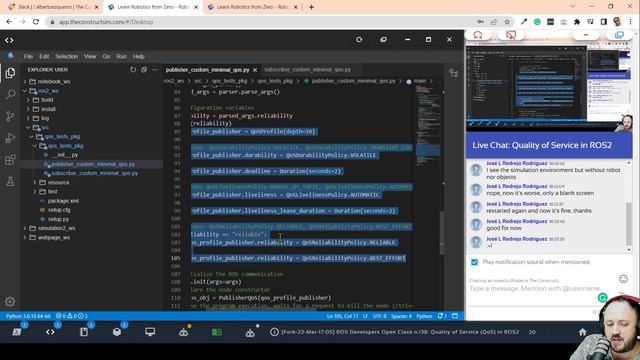Click Python interpreter version in status bar
The height and width of the screenshot is (360, 640).
tap(28, 316)
